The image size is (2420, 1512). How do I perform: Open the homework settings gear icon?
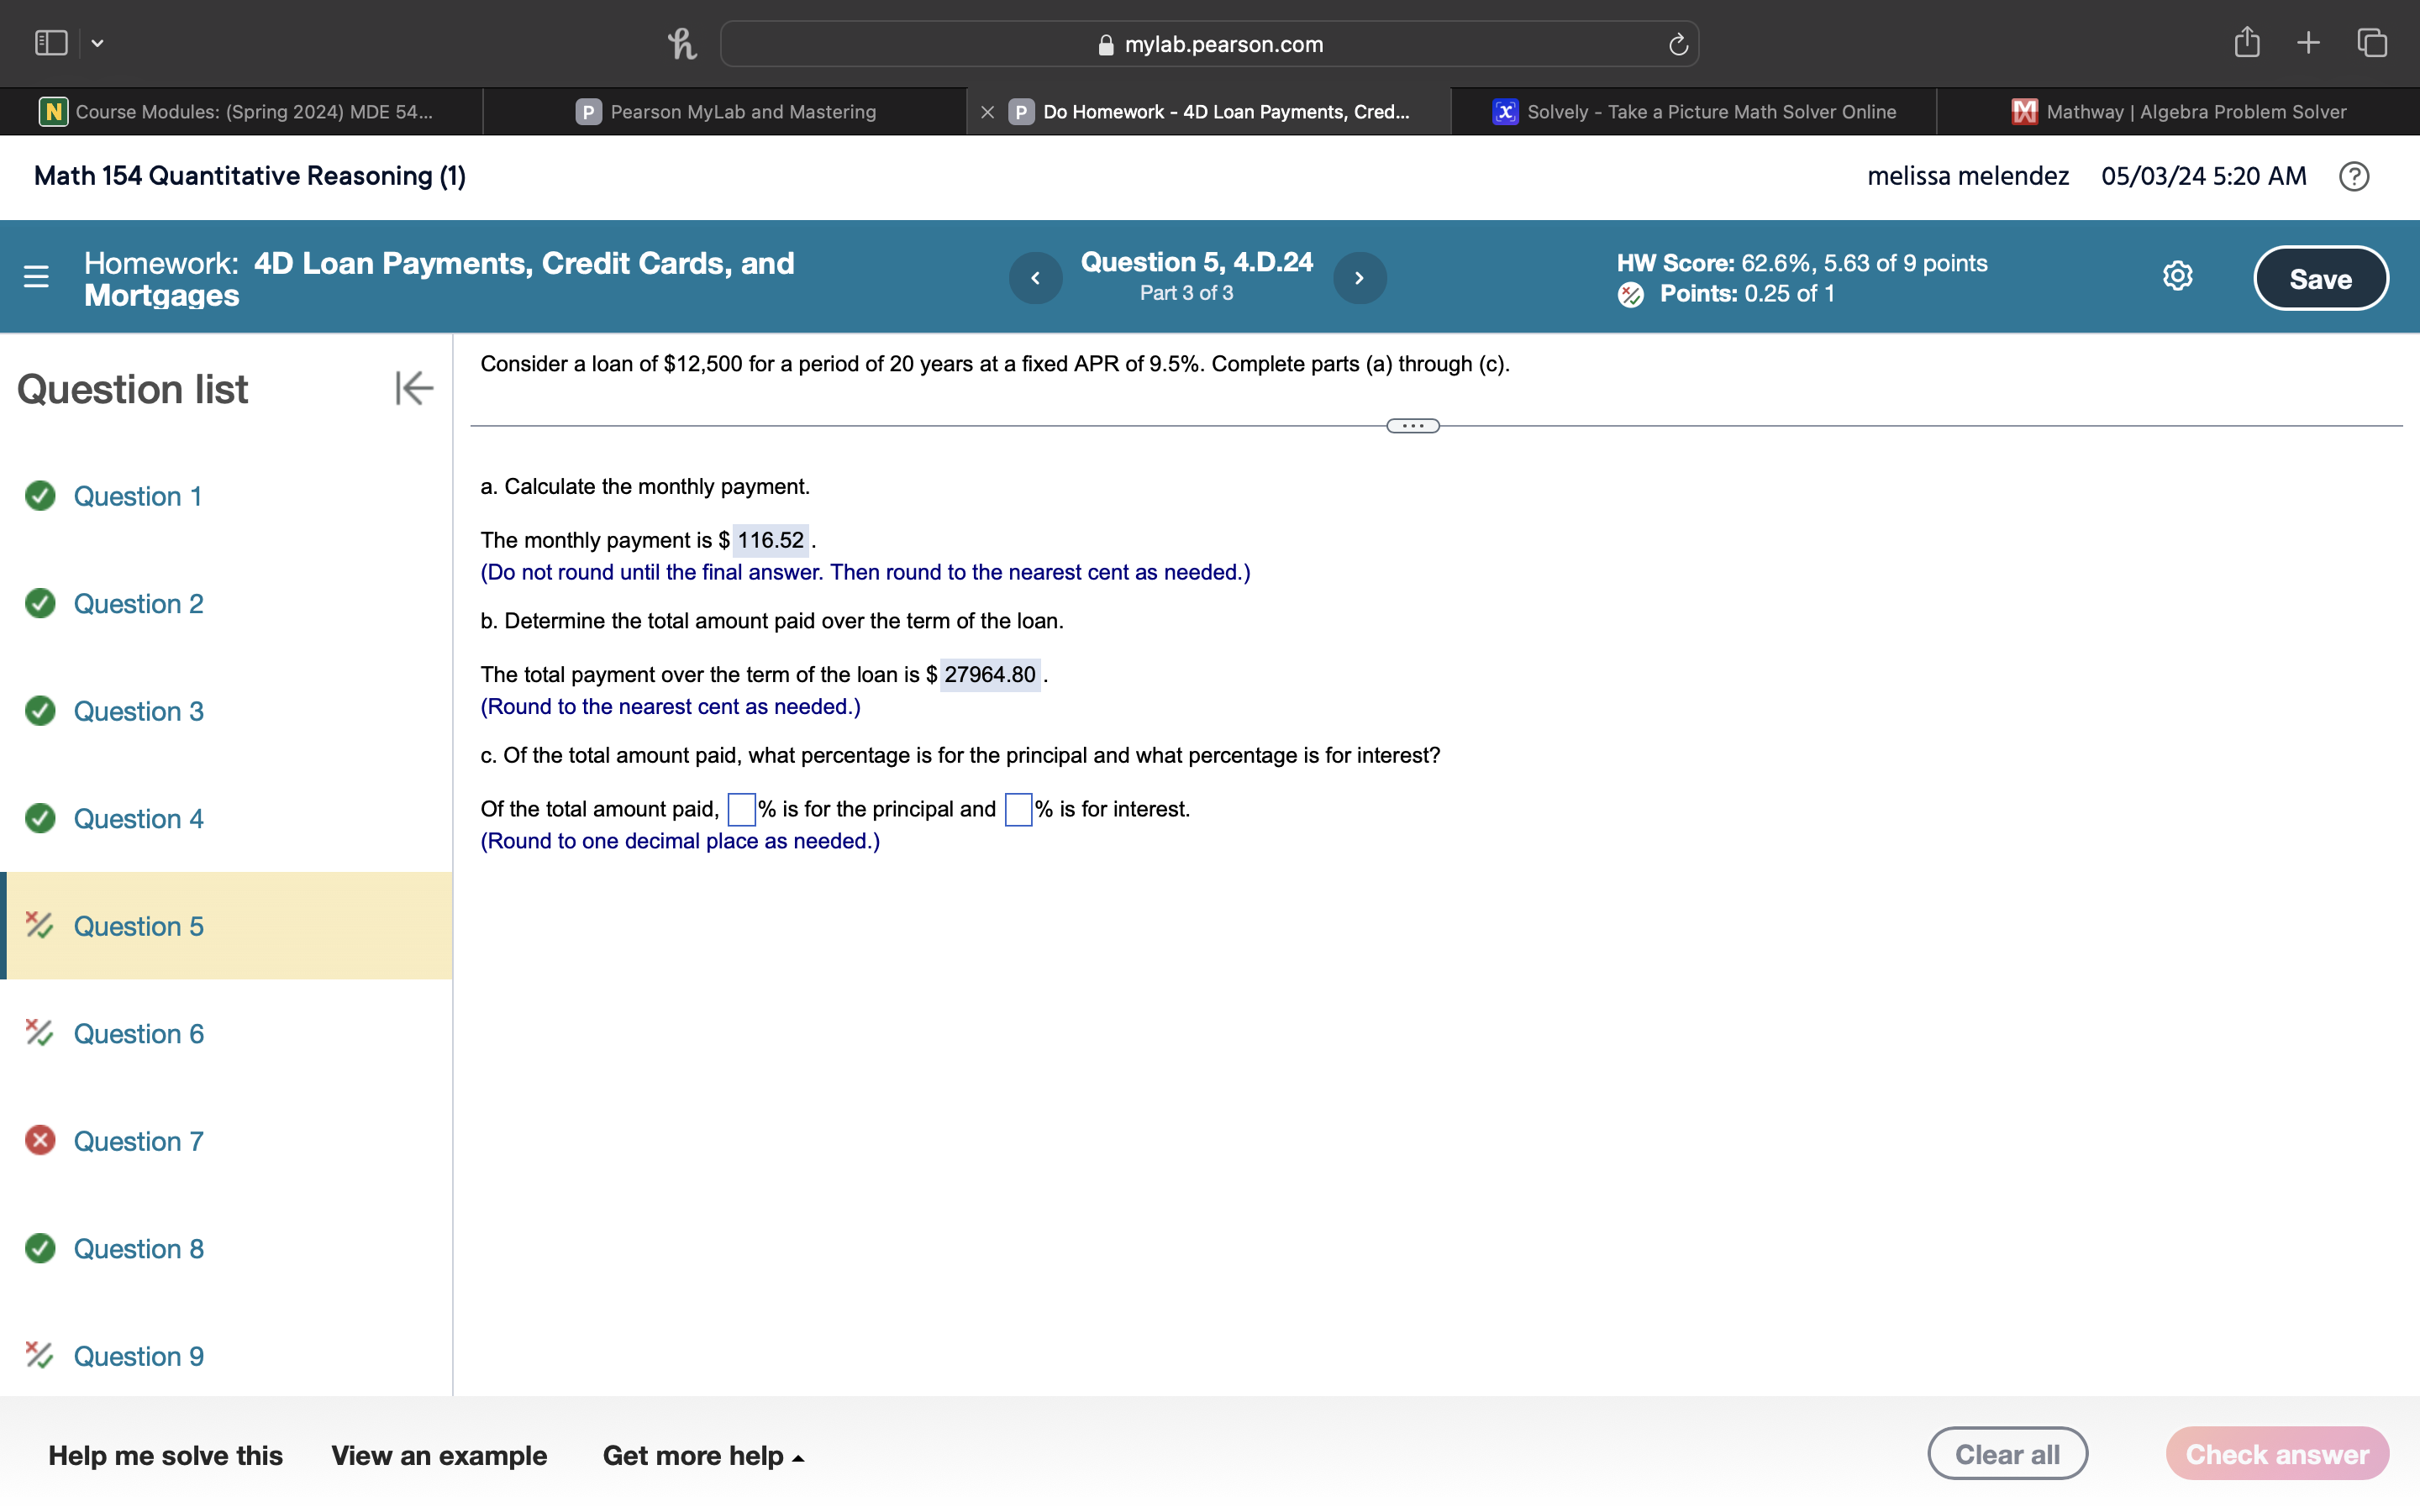[x=2177, y=276]
